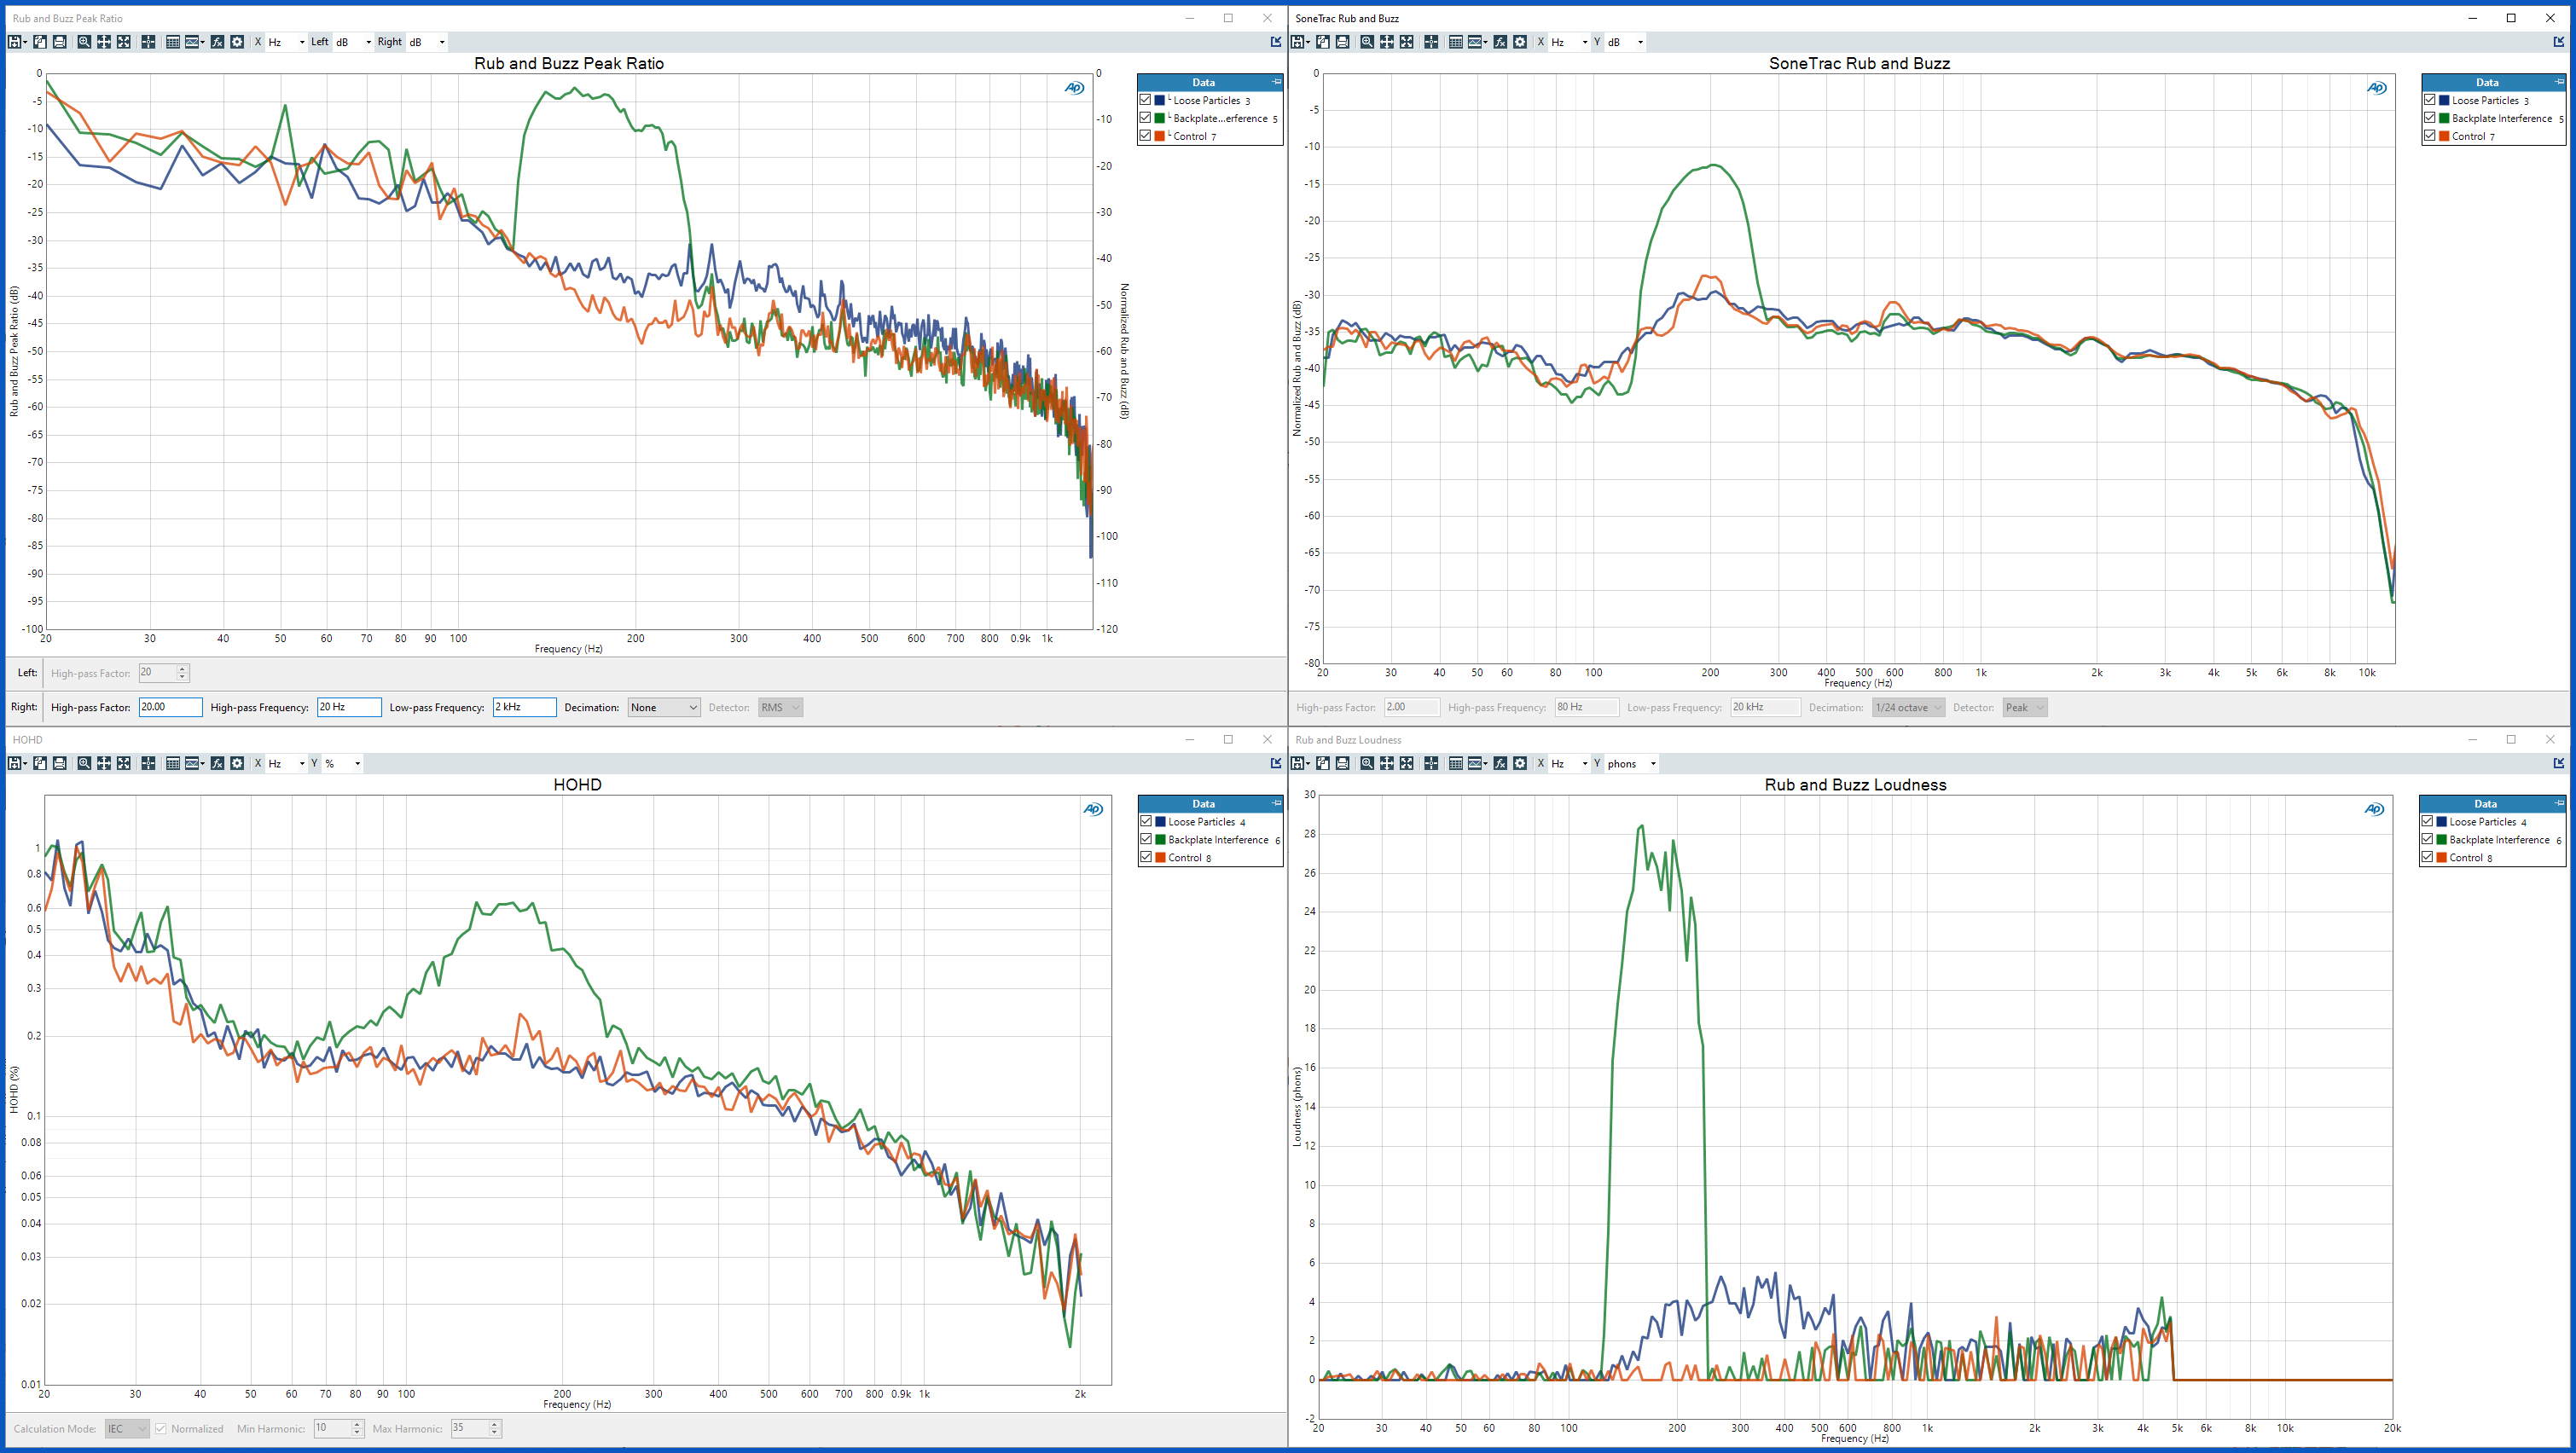Toggle the Control trace in the HOHD legend

[x=1146, y=857]
